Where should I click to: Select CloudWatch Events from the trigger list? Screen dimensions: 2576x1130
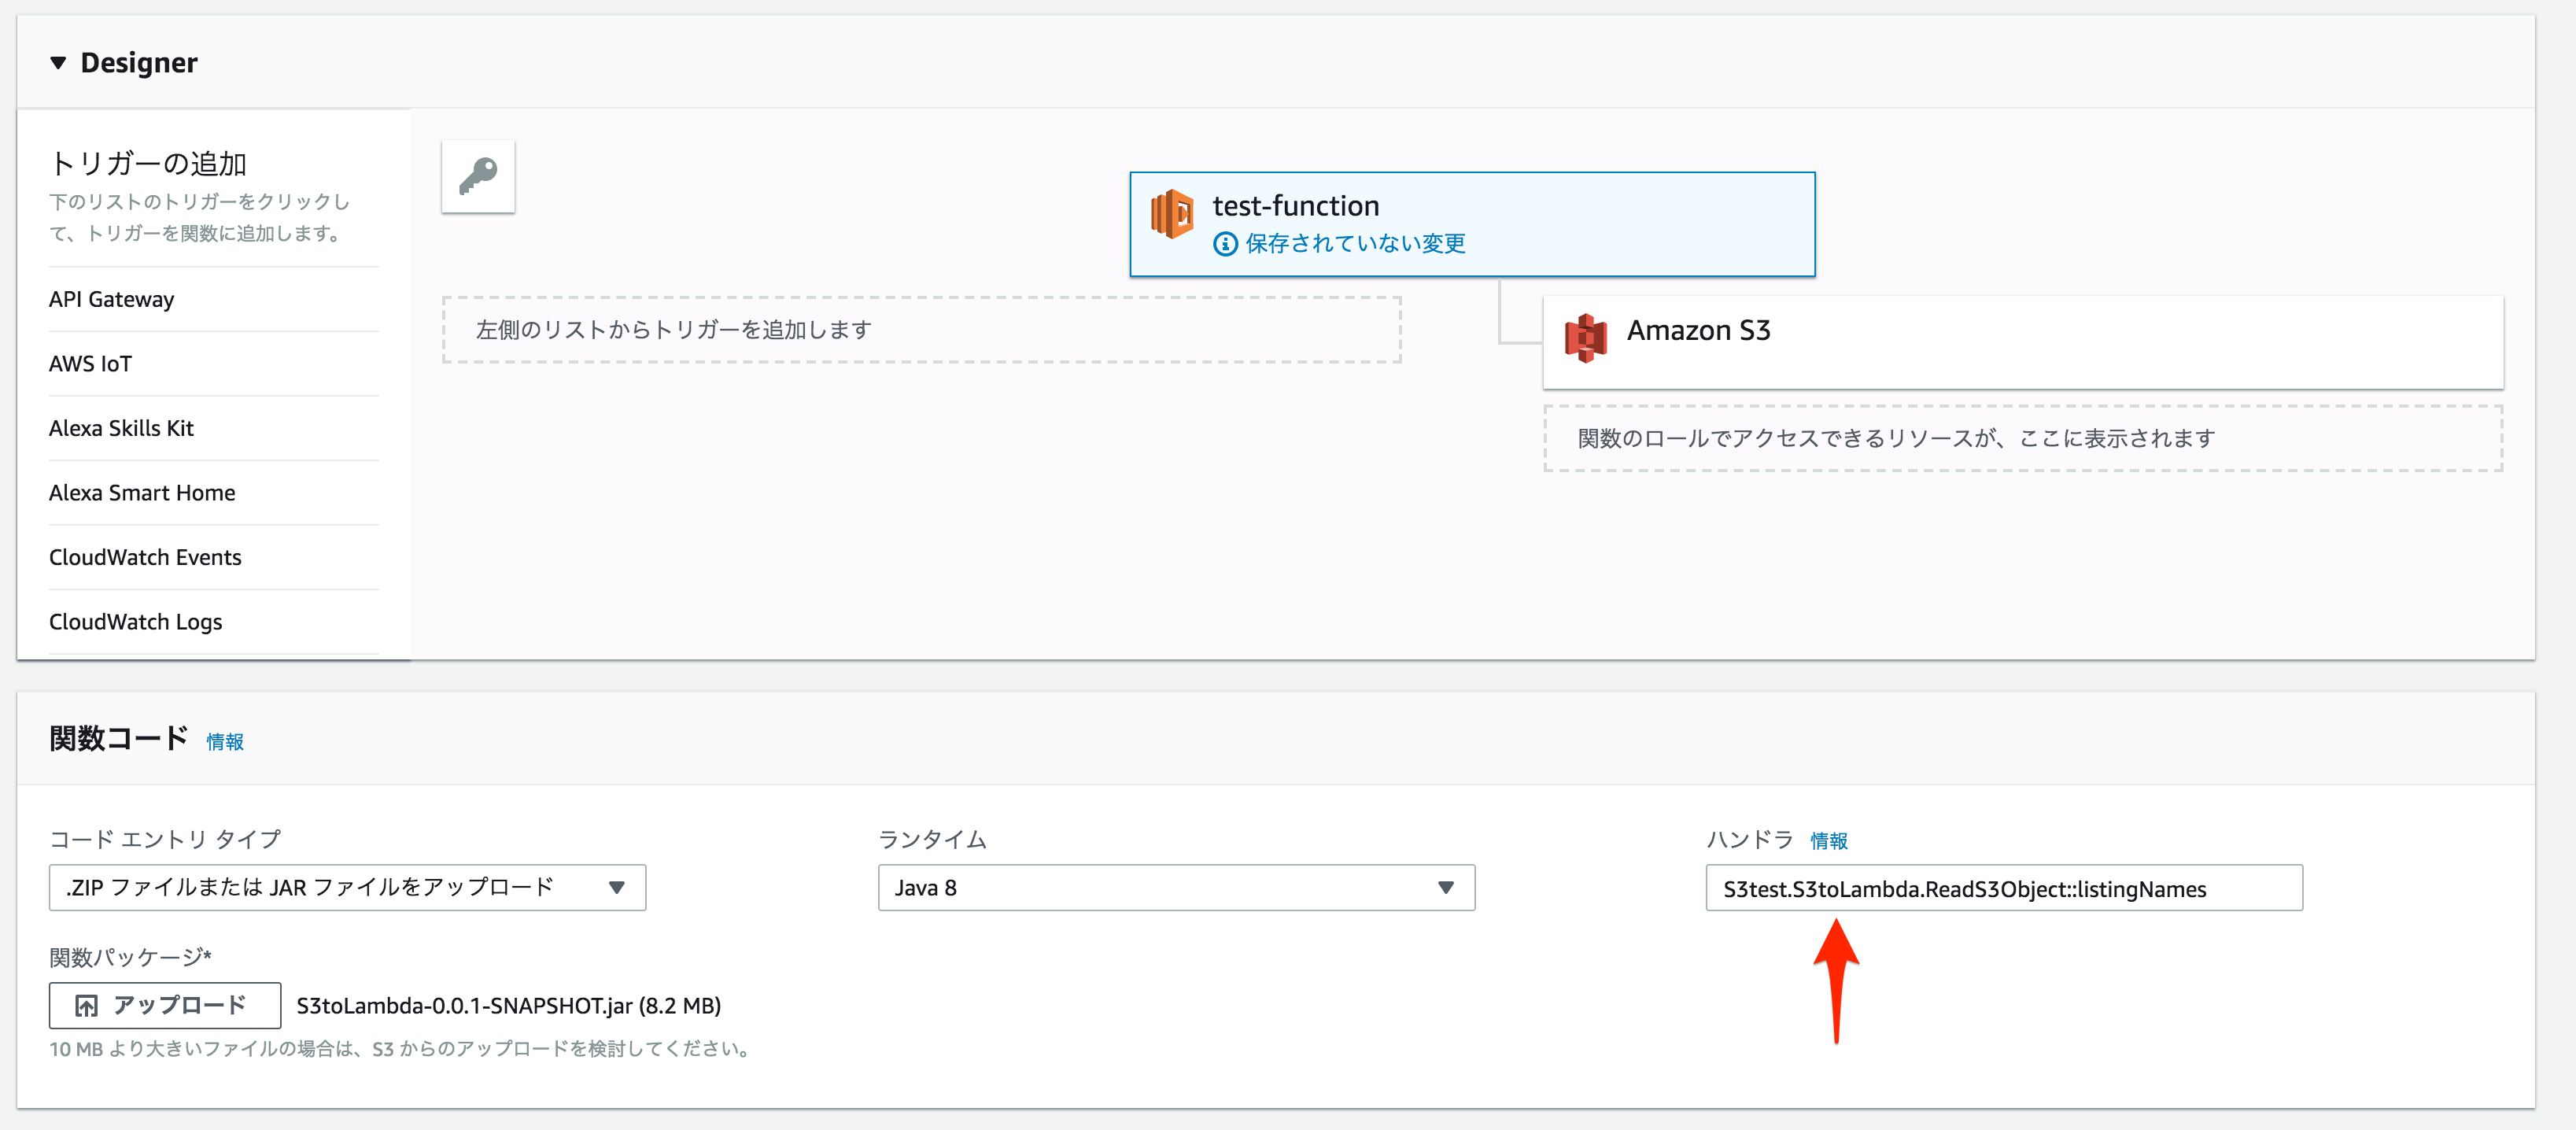(x=145, y=557)
